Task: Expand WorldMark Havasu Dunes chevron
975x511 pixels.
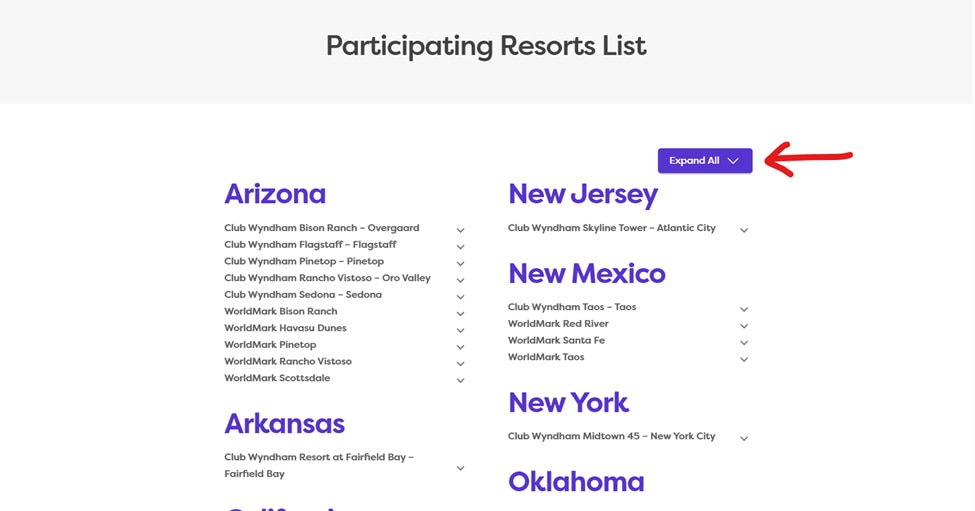Action: 460,330
